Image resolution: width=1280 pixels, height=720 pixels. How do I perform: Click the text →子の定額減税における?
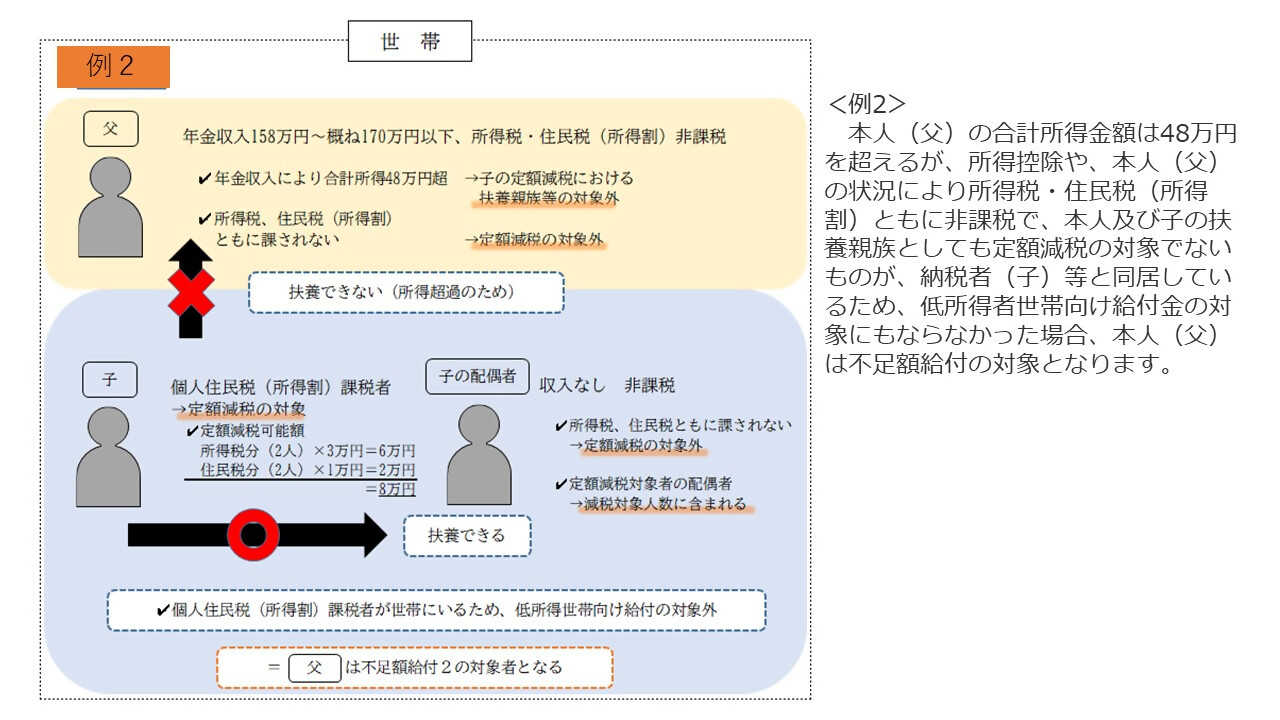[x=549, y=178]
